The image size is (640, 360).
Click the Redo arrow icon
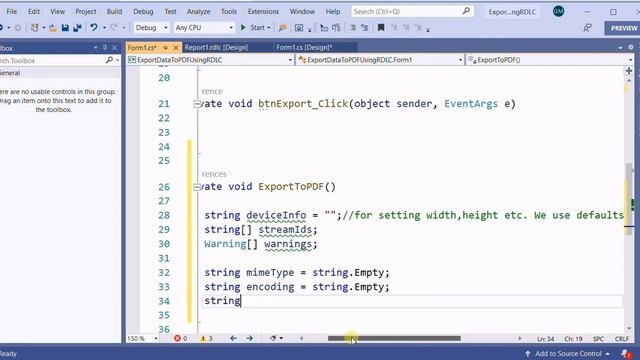click(x=113, y=27)
